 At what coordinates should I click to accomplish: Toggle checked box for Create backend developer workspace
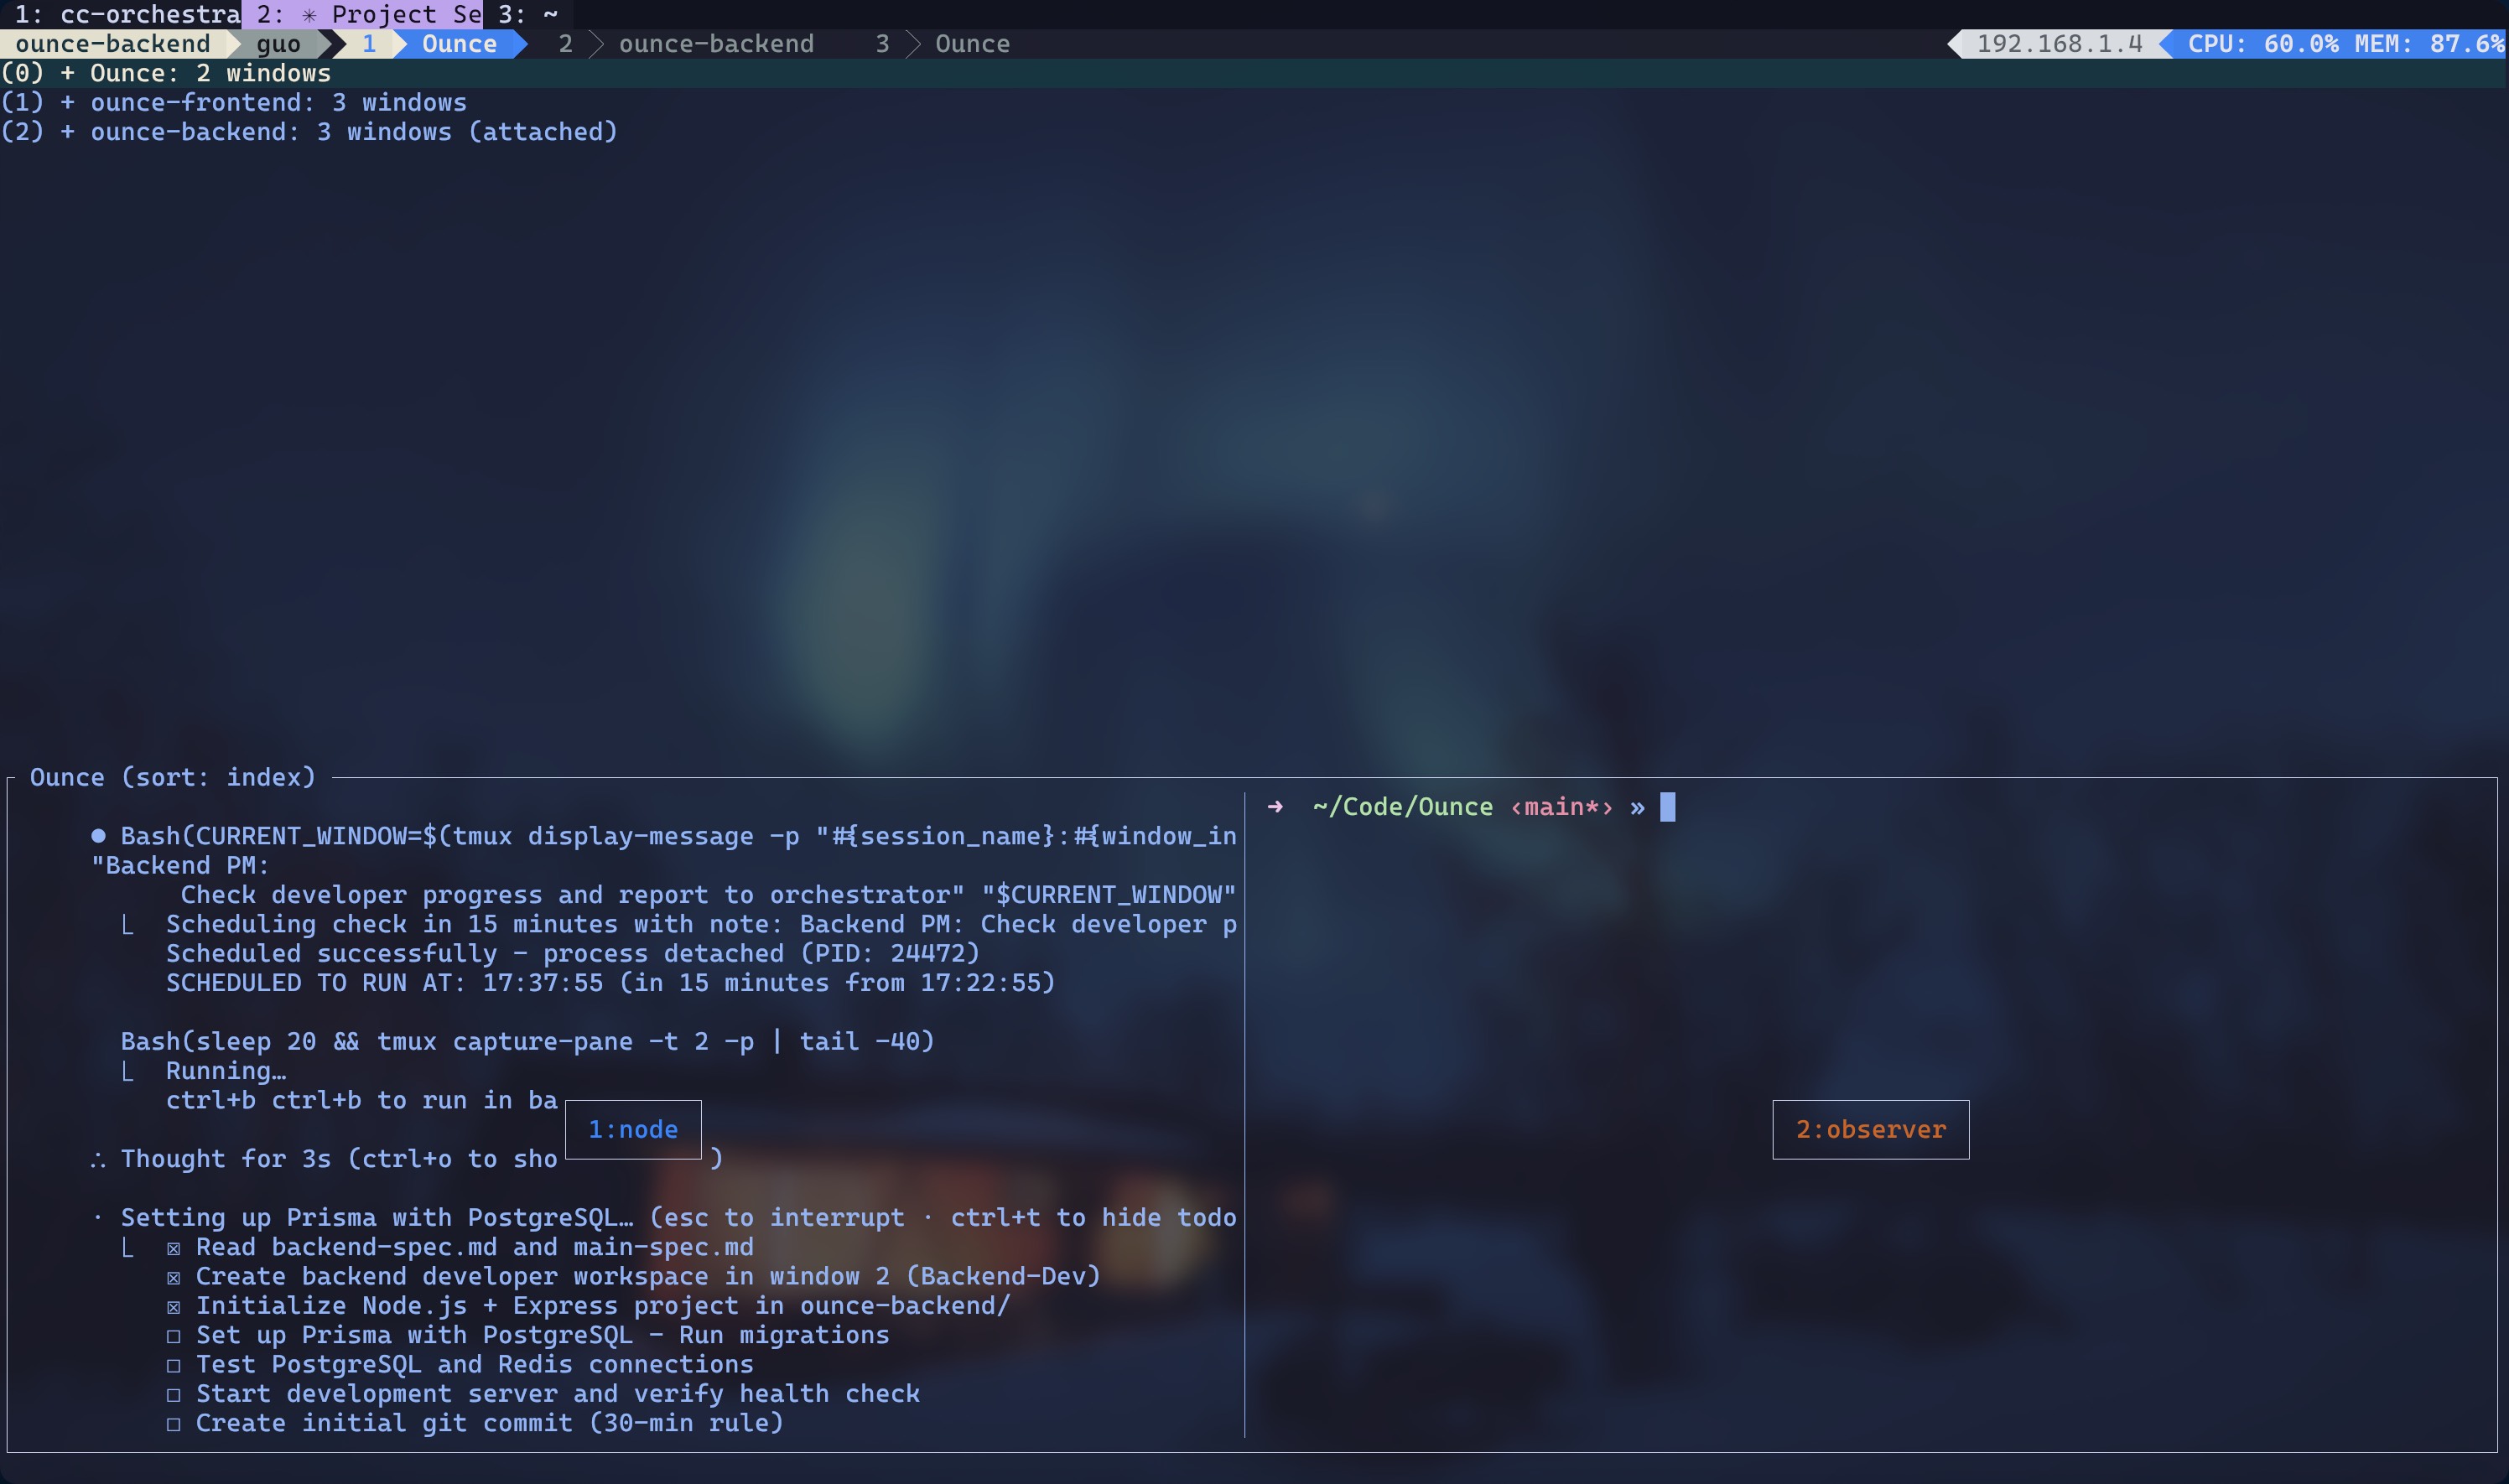pyautogui.click(x=174, y=1277)
